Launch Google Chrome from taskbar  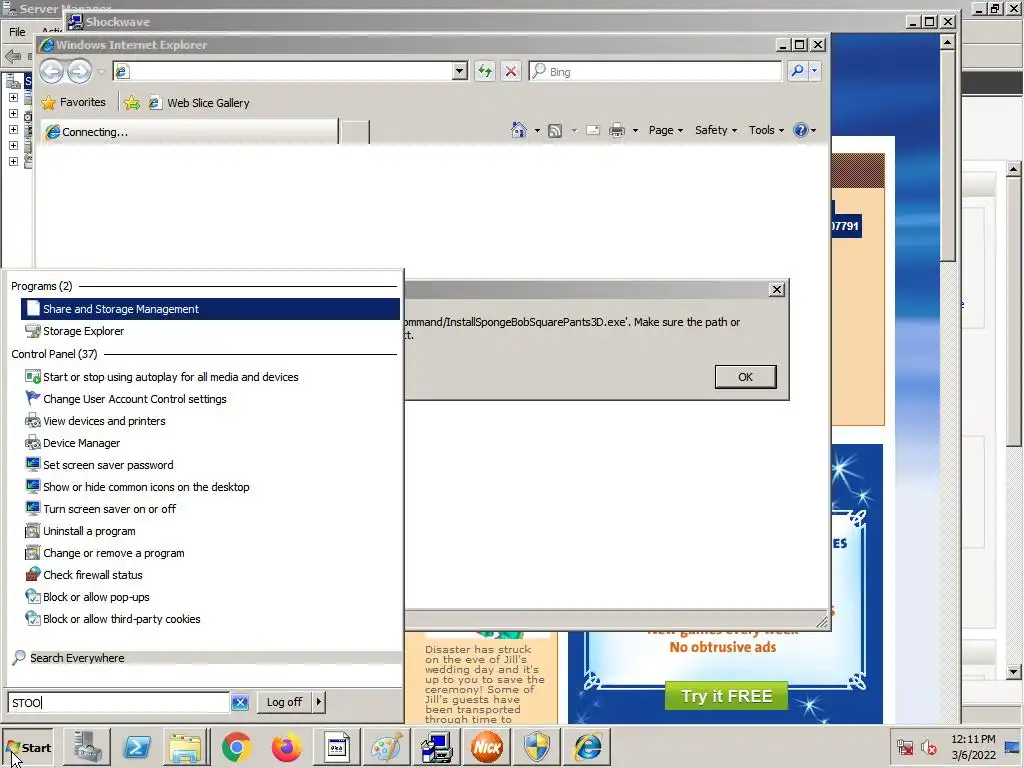click(x=236, y=747)
